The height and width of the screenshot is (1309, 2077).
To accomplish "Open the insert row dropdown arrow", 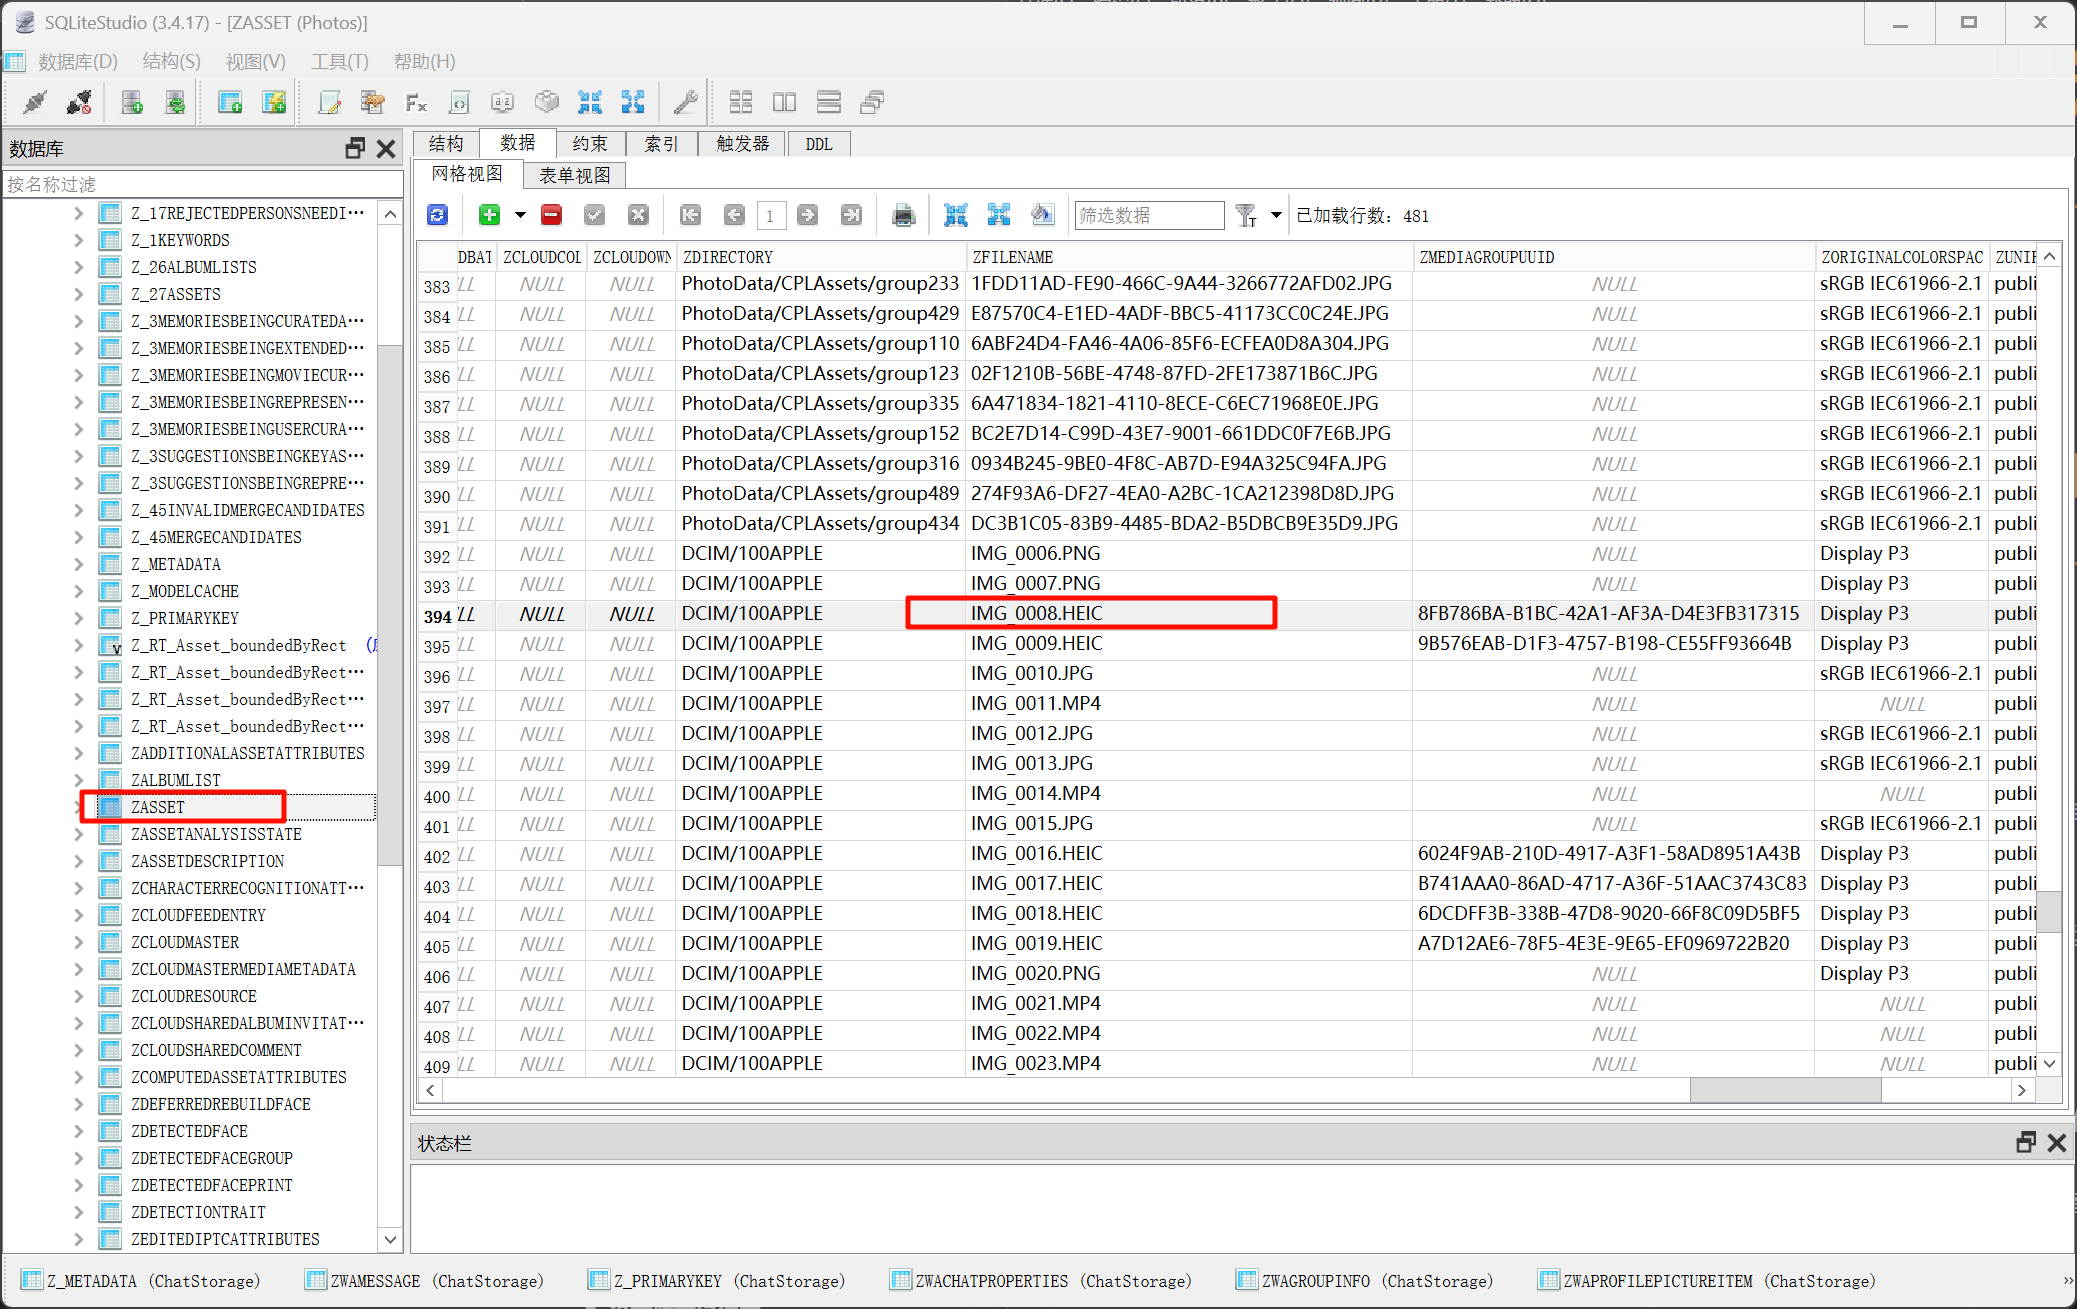I will (520, 215).
